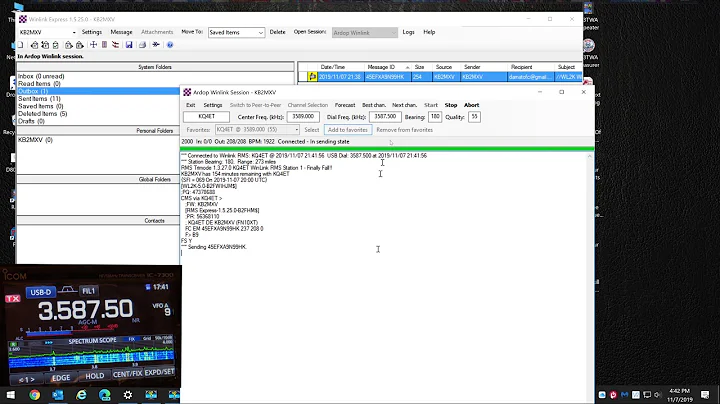Click the dark arrows icon next to printer
The image size is (720, 404).
point(156,45)
